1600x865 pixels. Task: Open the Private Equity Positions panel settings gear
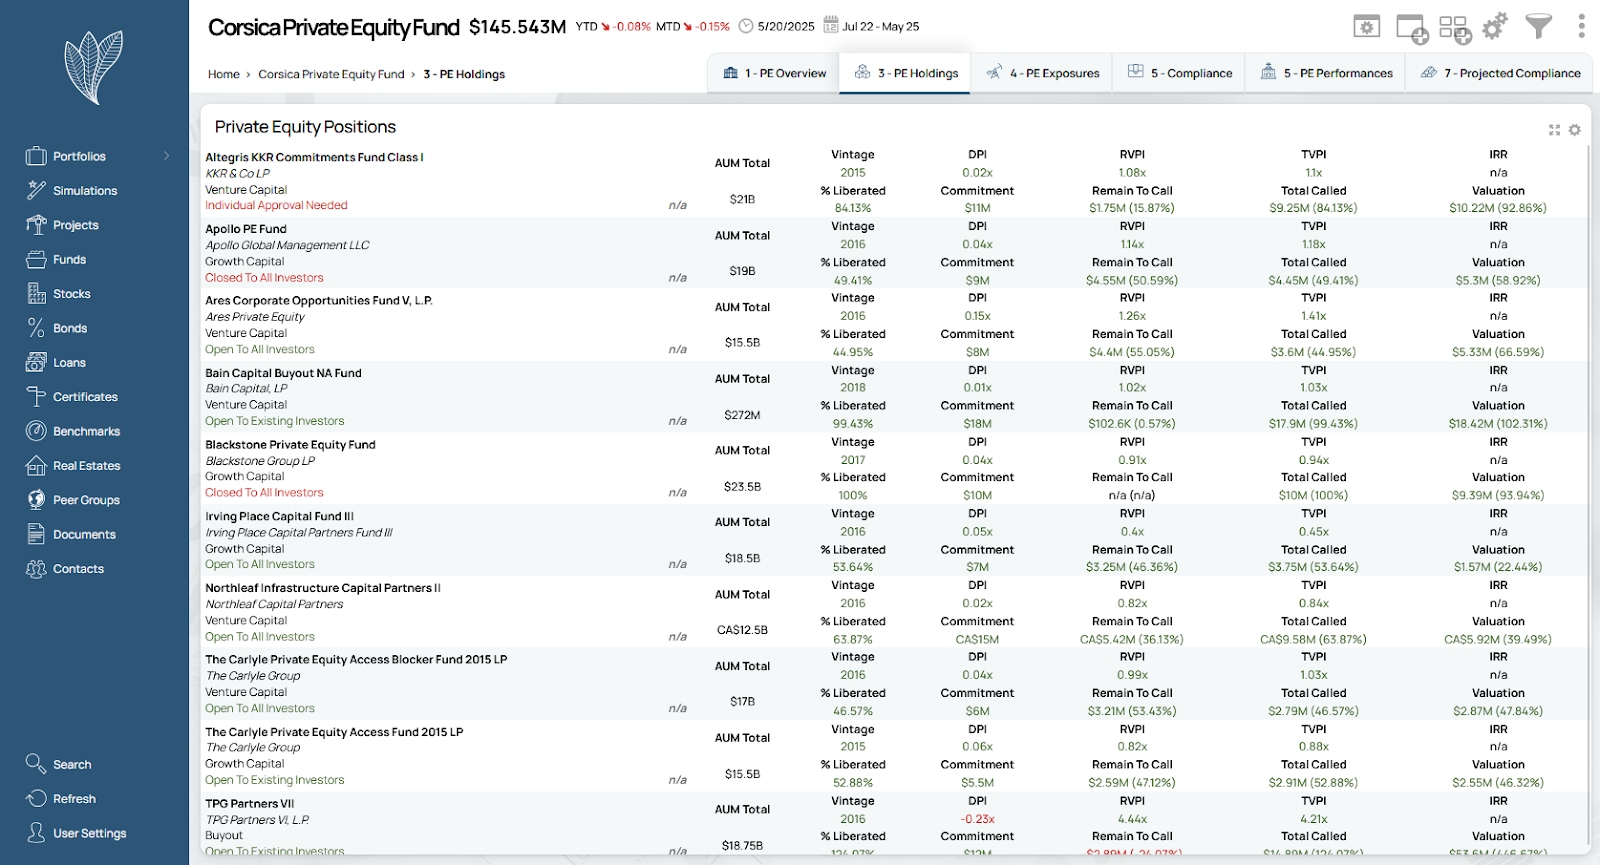coord(1575,130)
